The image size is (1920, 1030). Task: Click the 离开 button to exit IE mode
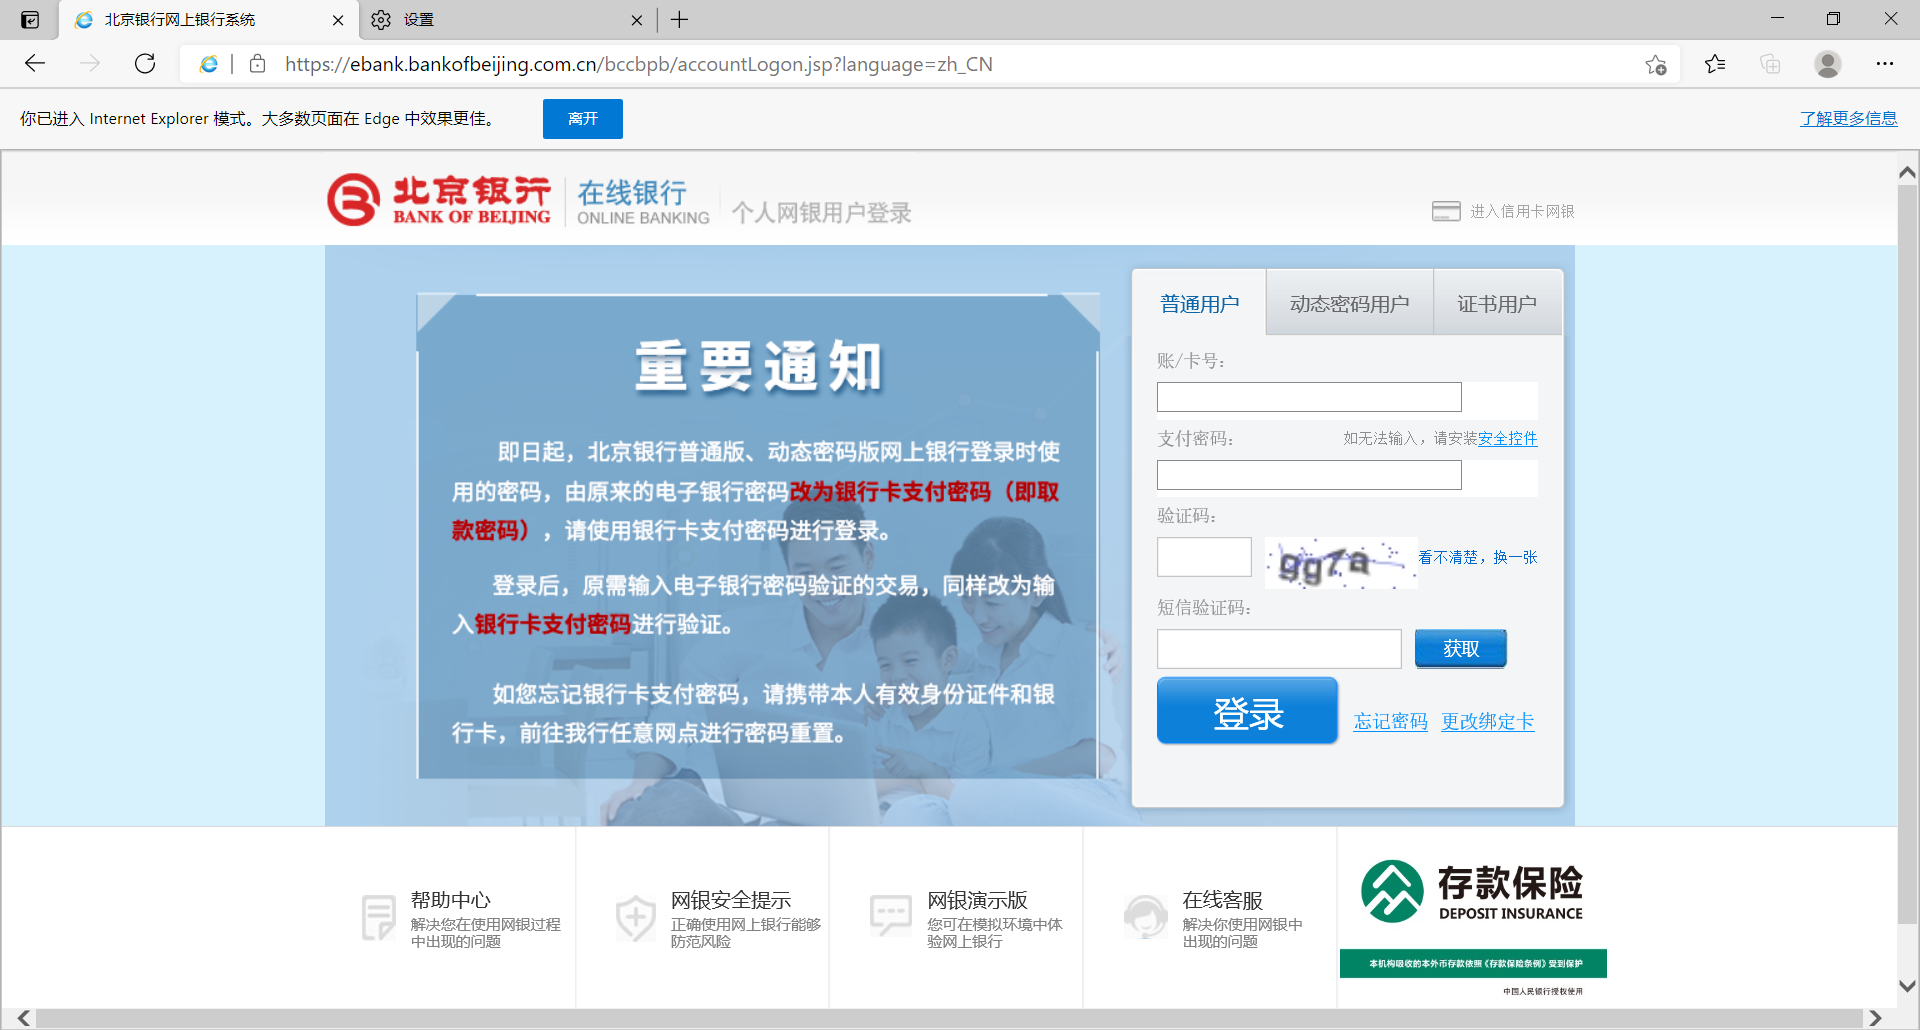coord(583,119)
